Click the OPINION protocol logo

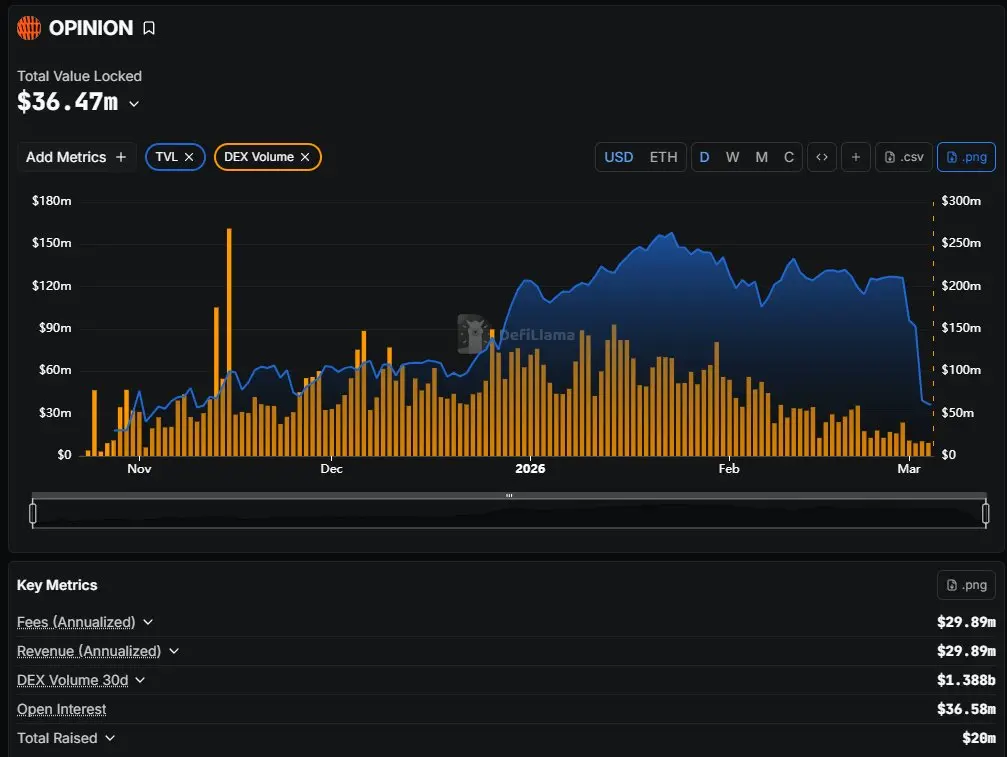click(29, 29)
